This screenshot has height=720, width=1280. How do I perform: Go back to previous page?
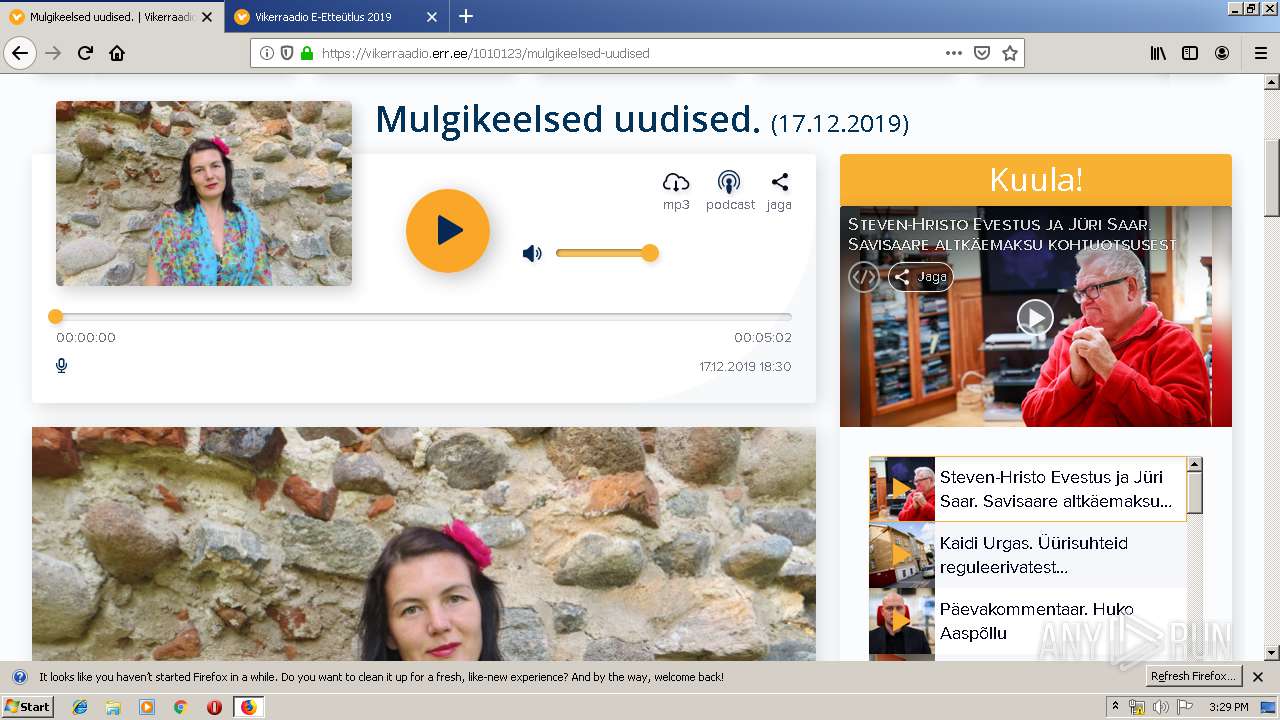[20, 53]
